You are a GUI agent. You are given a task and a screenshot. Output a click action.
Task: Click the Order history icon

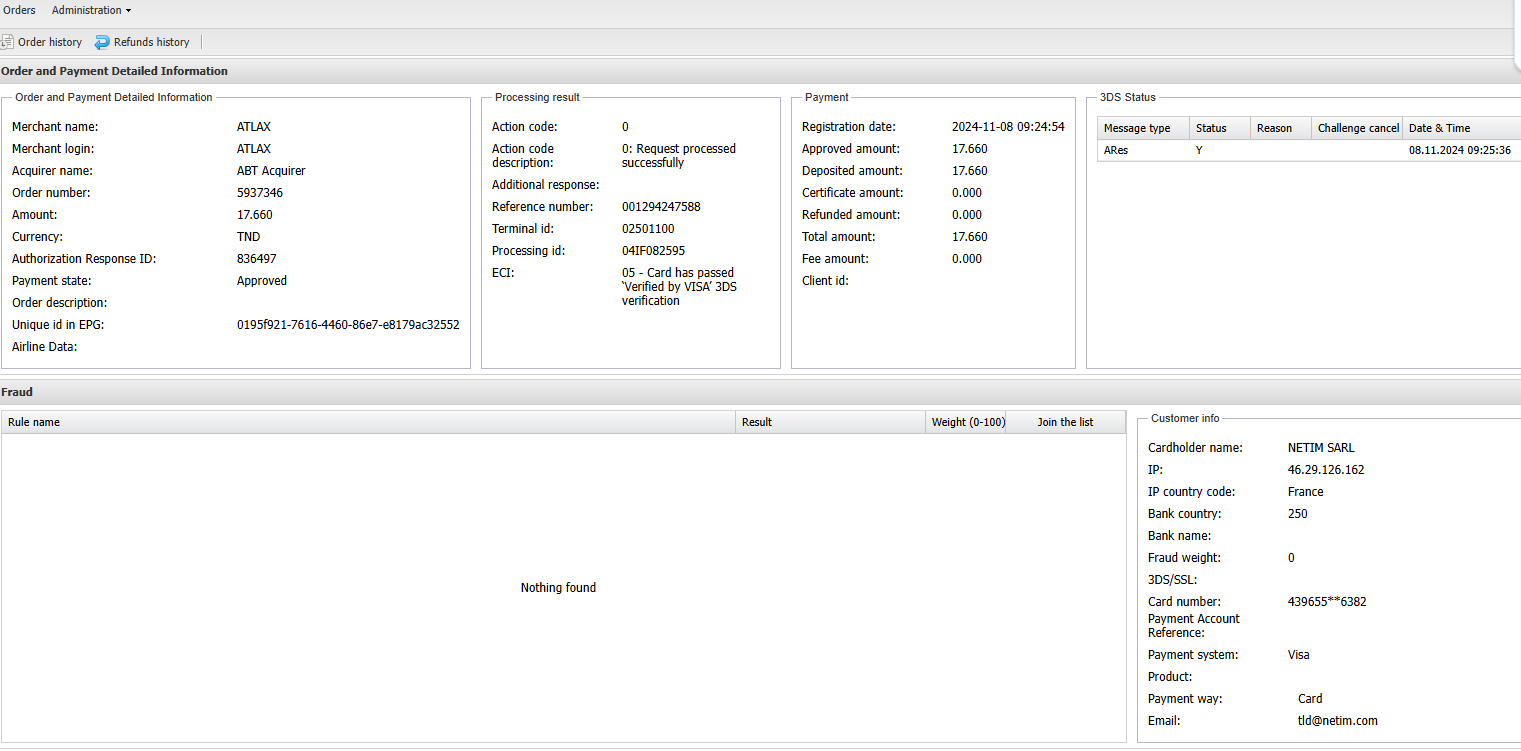coord(6,42)
